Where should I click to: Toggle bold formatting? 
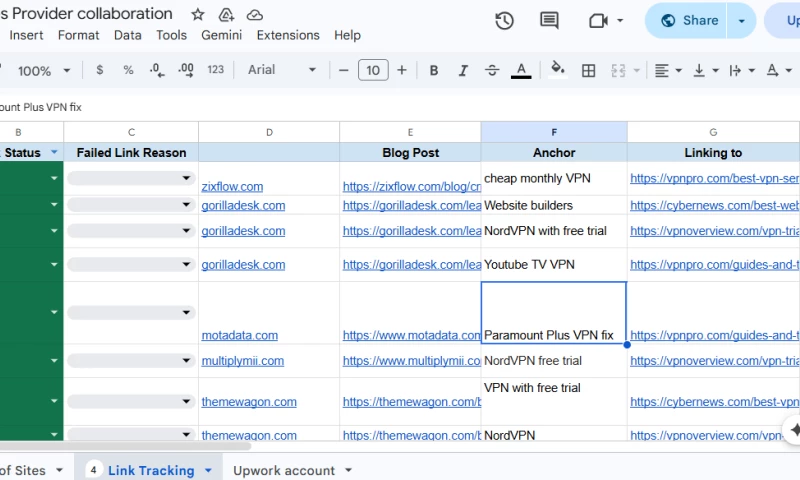point(434,70)
